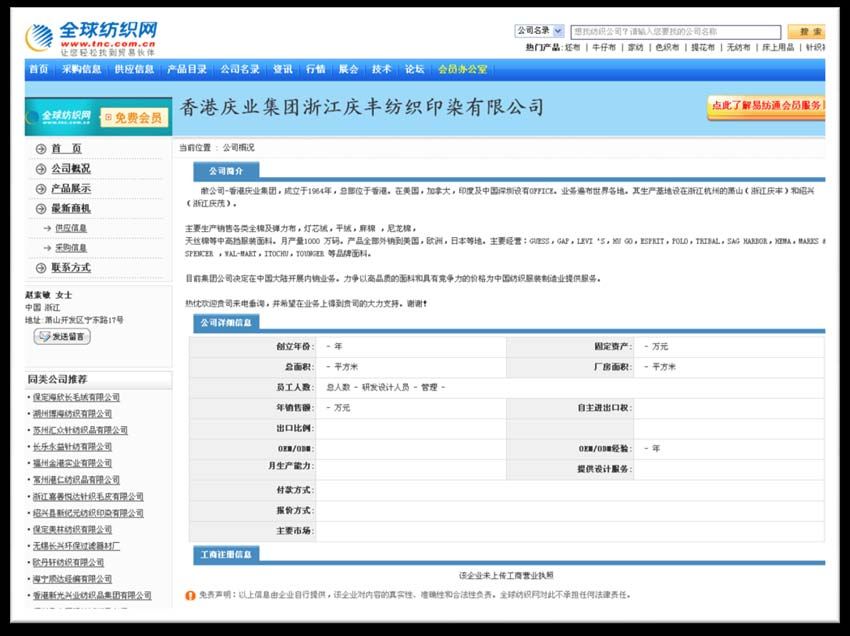The width and height of the screenshot is (850, 636).
Task: Open the 常州港仁纺织品有限公司 company link
Action: pos(76,480)
